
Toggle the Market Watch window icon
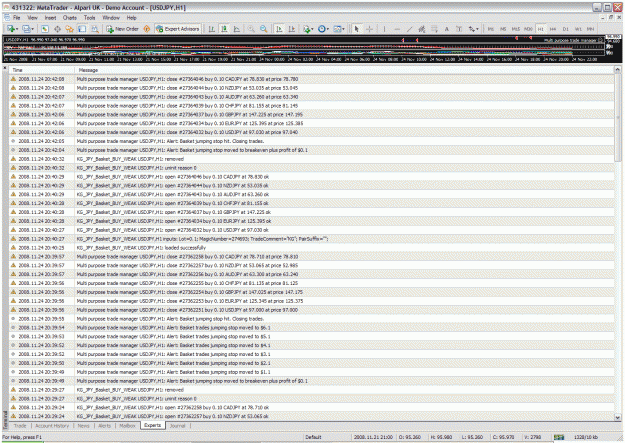45,29
